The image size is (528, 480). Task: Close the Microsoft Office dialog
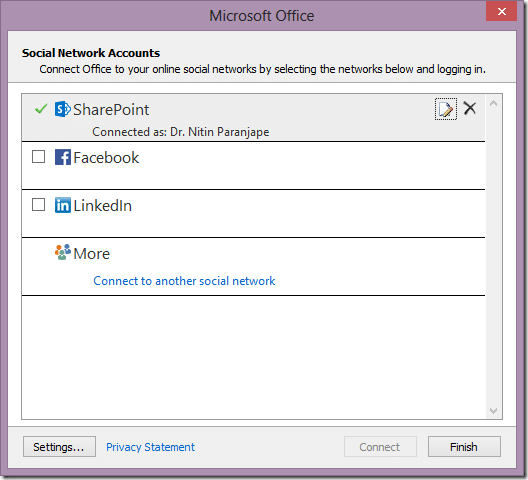click(502, 12)
